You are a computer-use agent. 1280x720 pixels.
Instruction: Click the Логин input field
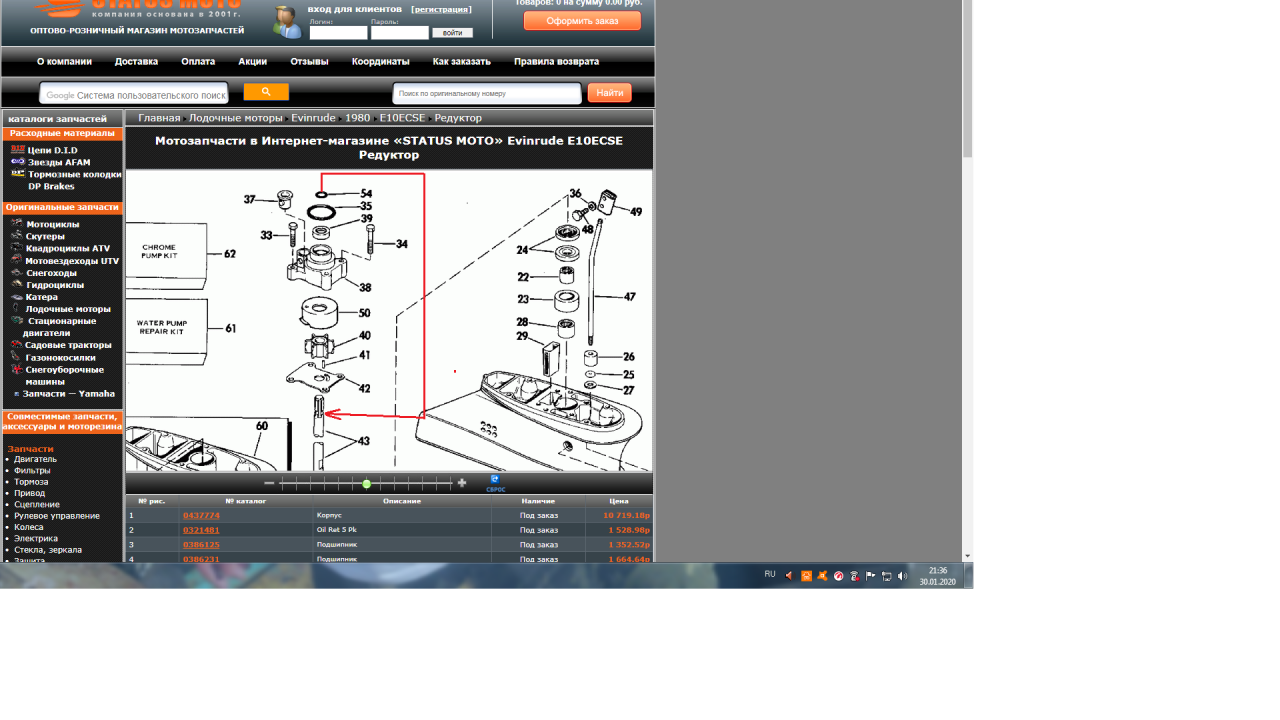339,33
